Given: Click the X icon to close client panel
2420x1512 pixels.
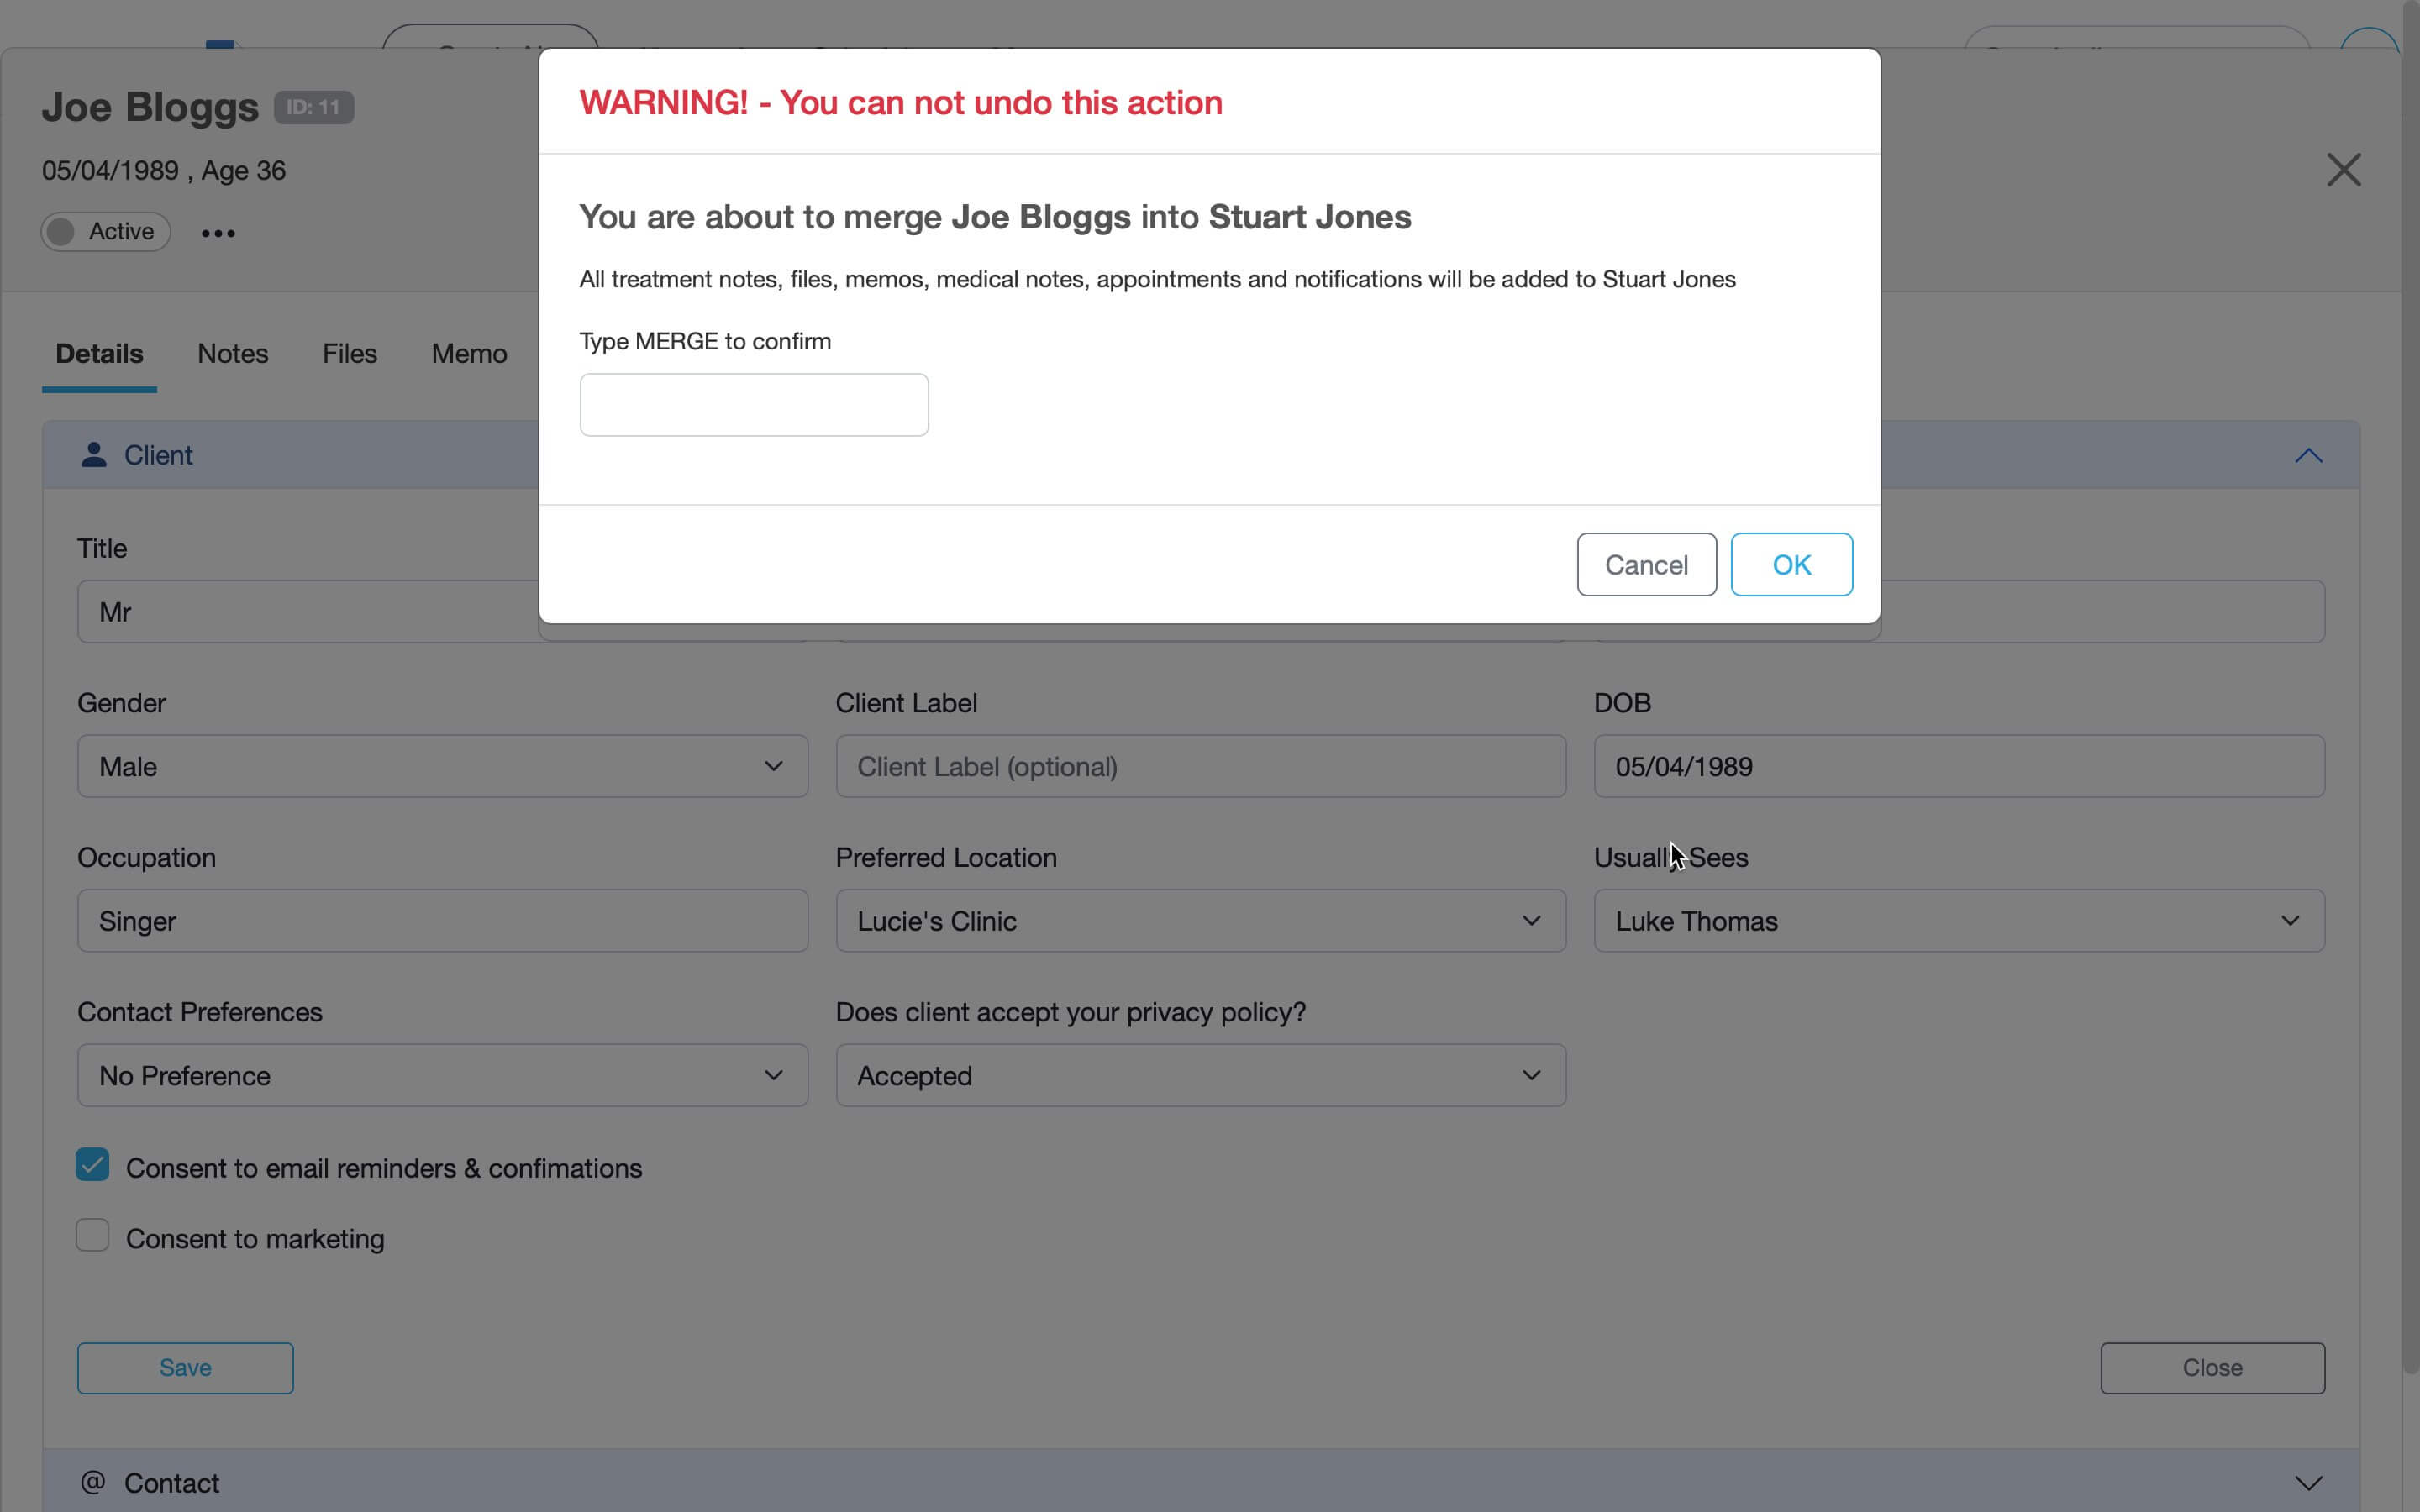Looking at the screenshot, I should (x=2343, y=170).
